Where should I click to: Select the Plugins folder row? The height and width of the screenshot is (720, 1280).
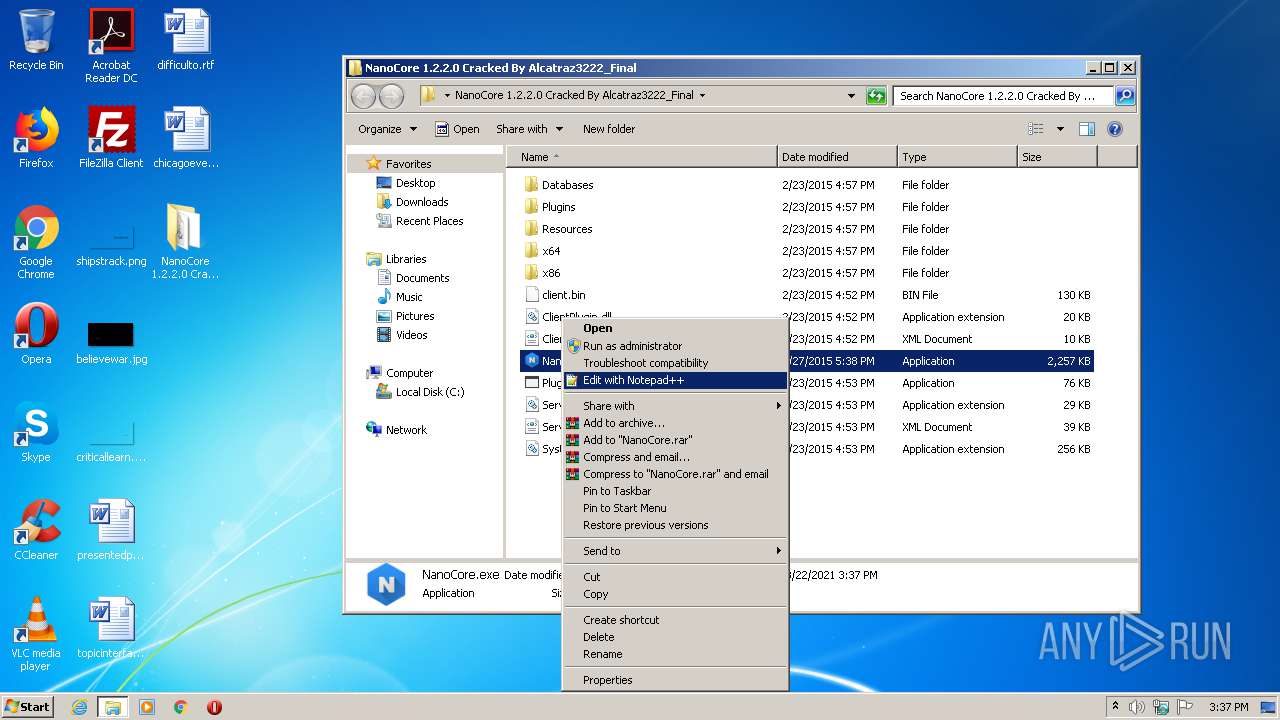808,207
